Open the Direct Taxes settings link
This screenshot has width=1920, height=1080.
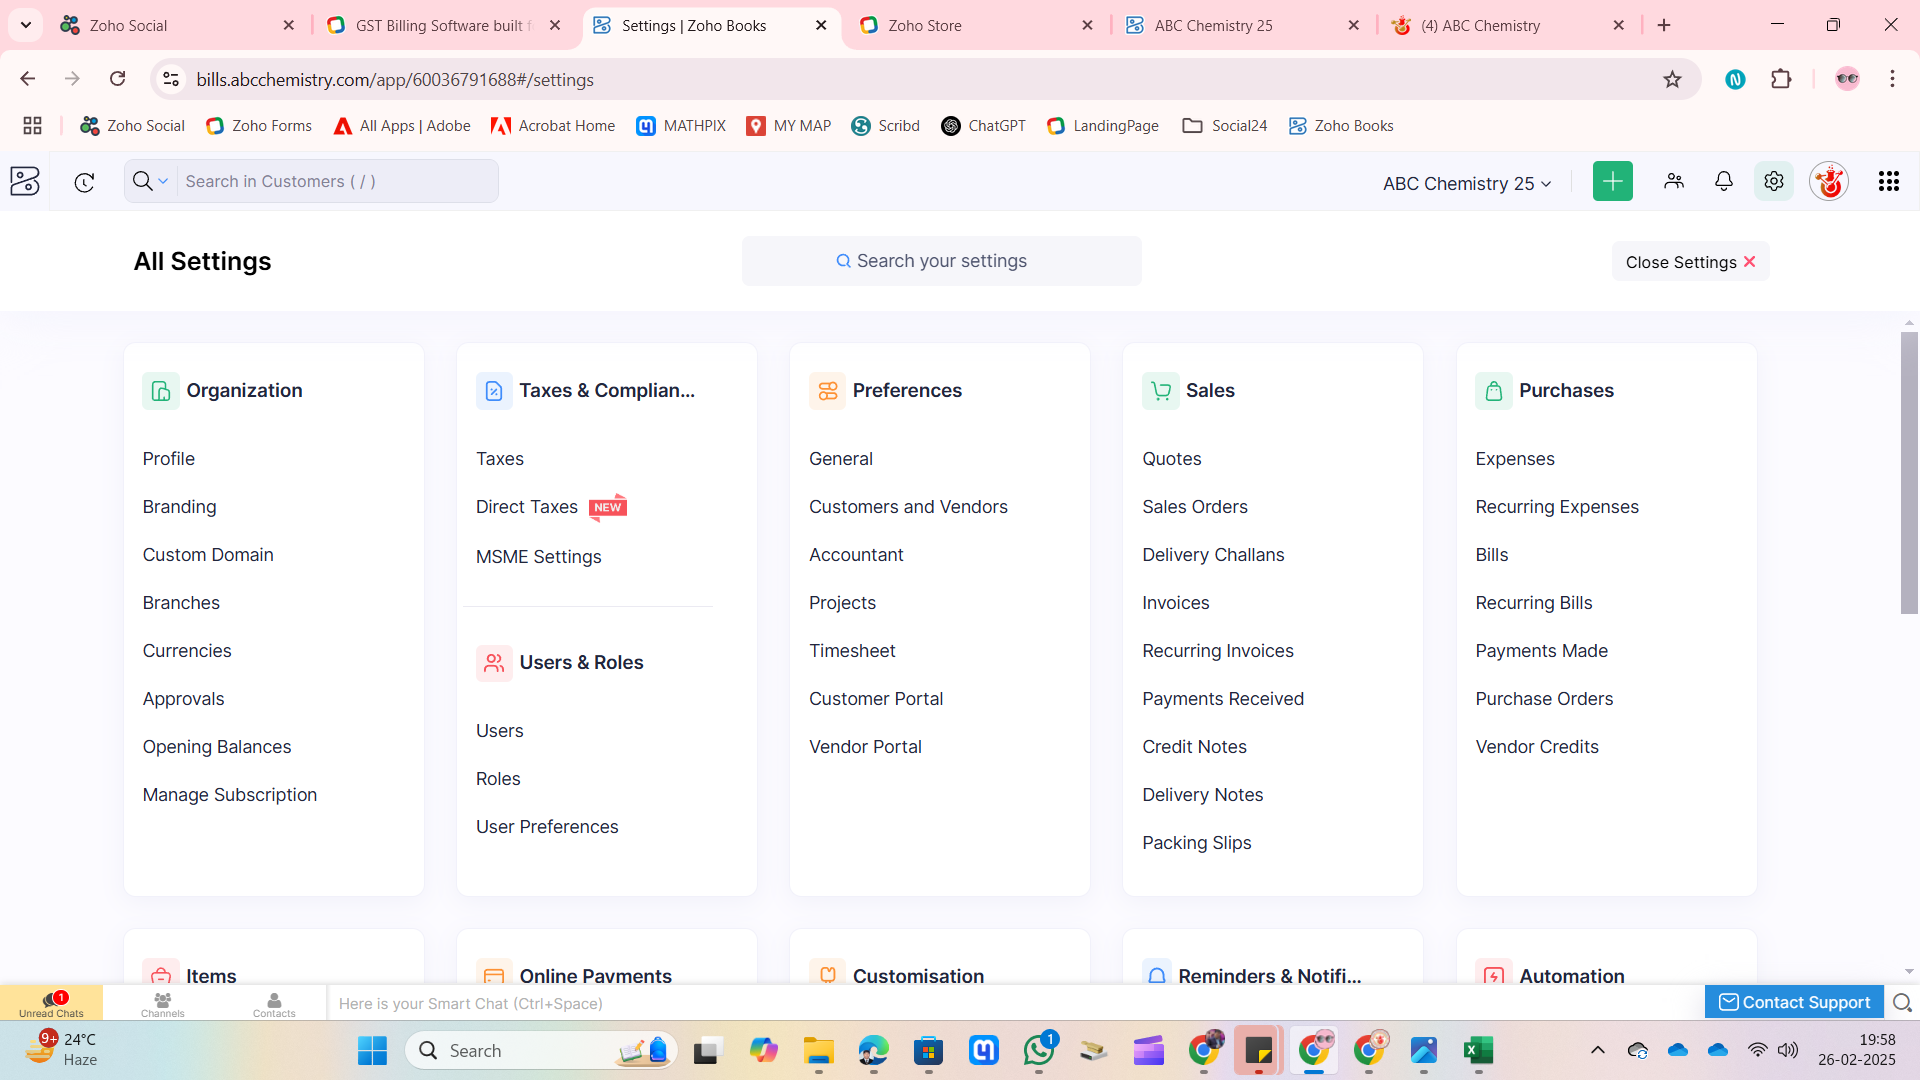tap(527, 507)
